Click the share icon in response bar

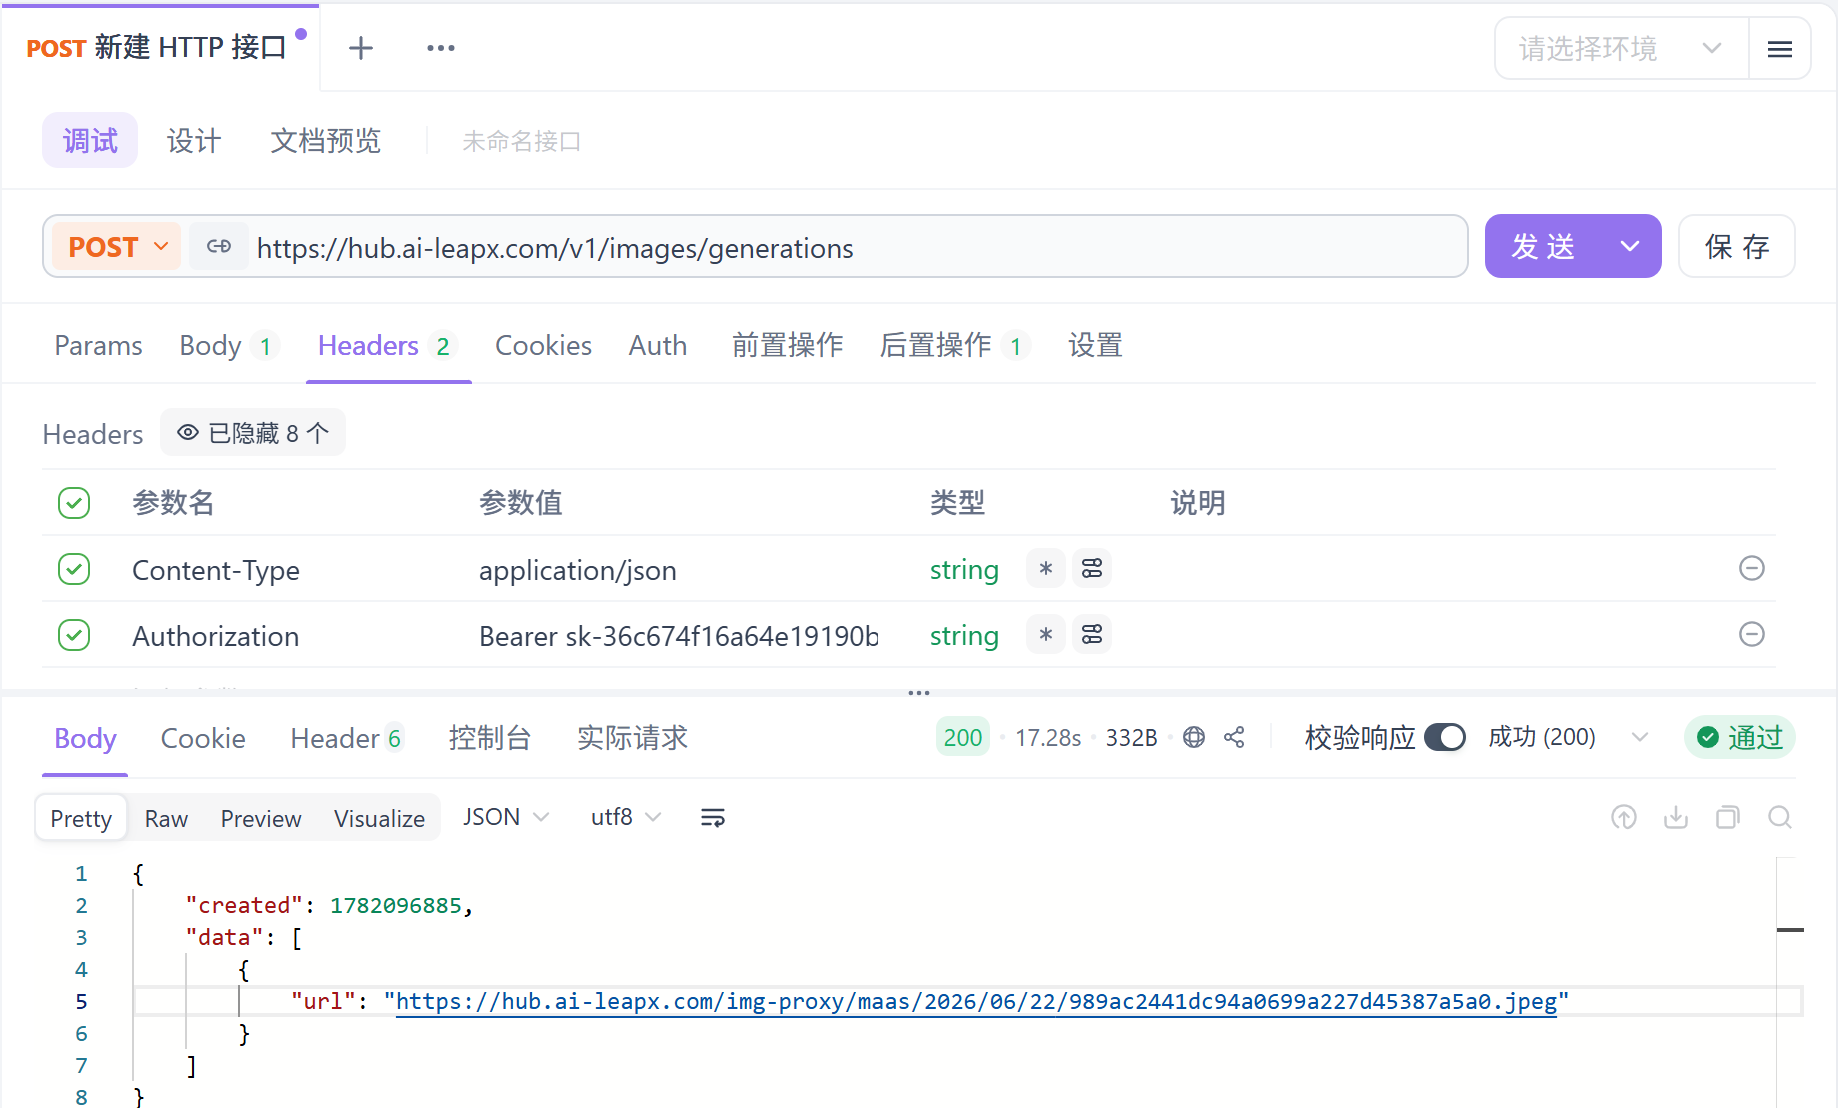point(1235,737)
